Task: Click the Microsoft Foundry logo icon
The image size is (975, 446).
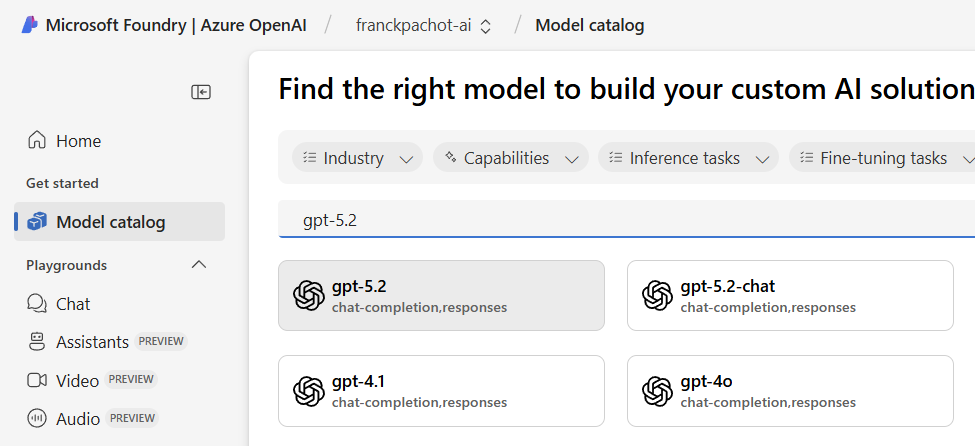Action: pos(30,25)
